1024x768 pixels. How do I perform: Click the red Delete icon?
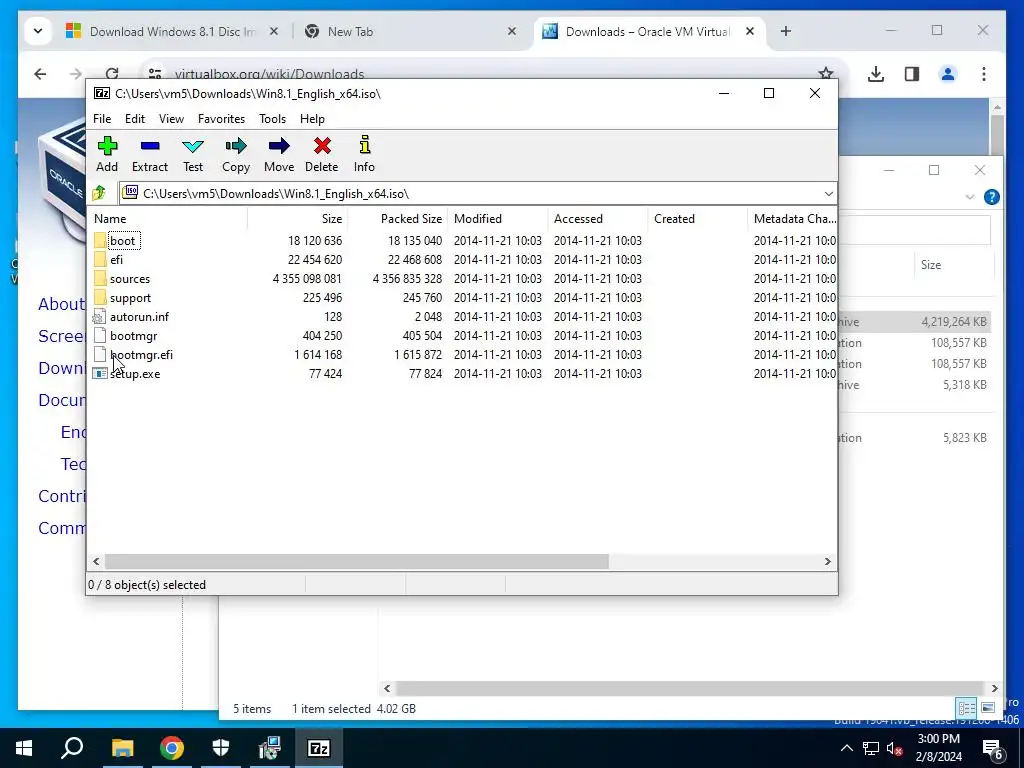pyautogui.click(x=322, y=146)
